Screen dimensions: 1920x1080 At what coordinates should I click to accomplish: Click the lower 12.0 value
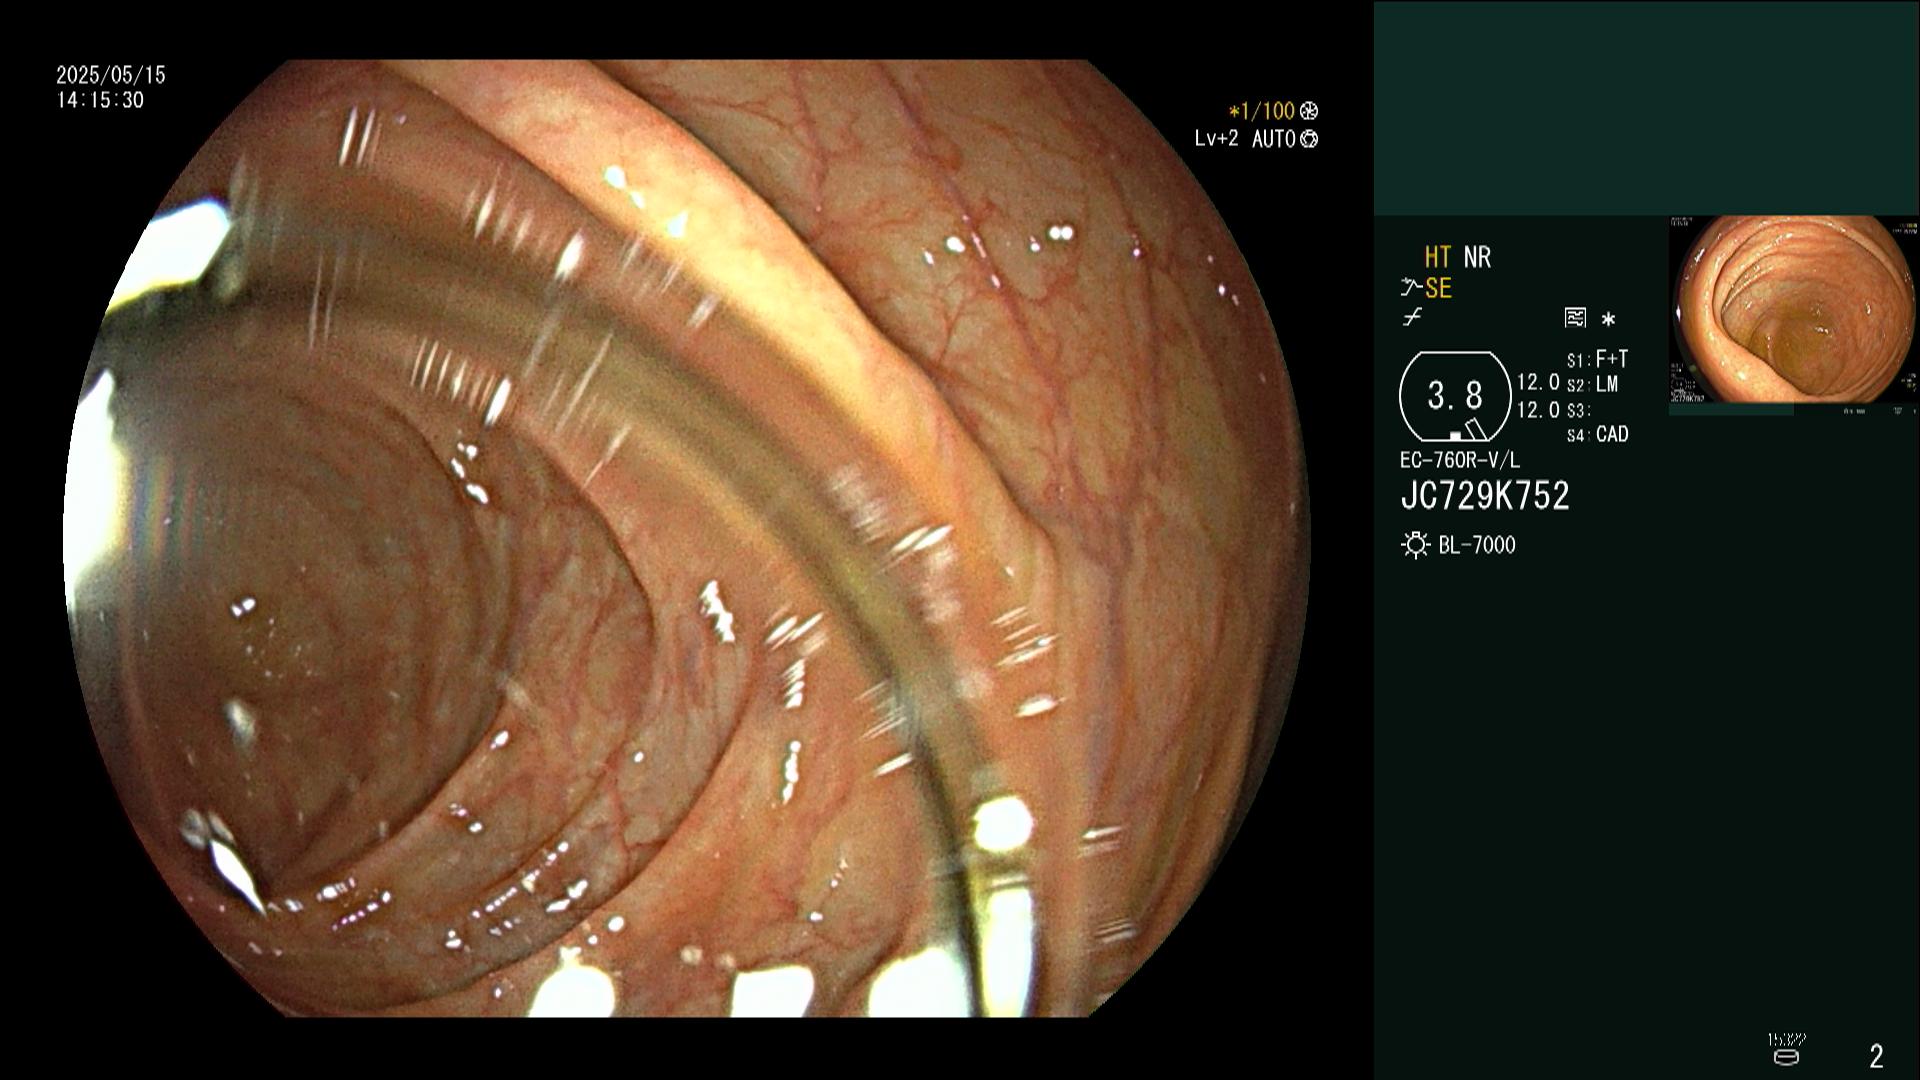pyautogui.click(x=1538, y=410)
